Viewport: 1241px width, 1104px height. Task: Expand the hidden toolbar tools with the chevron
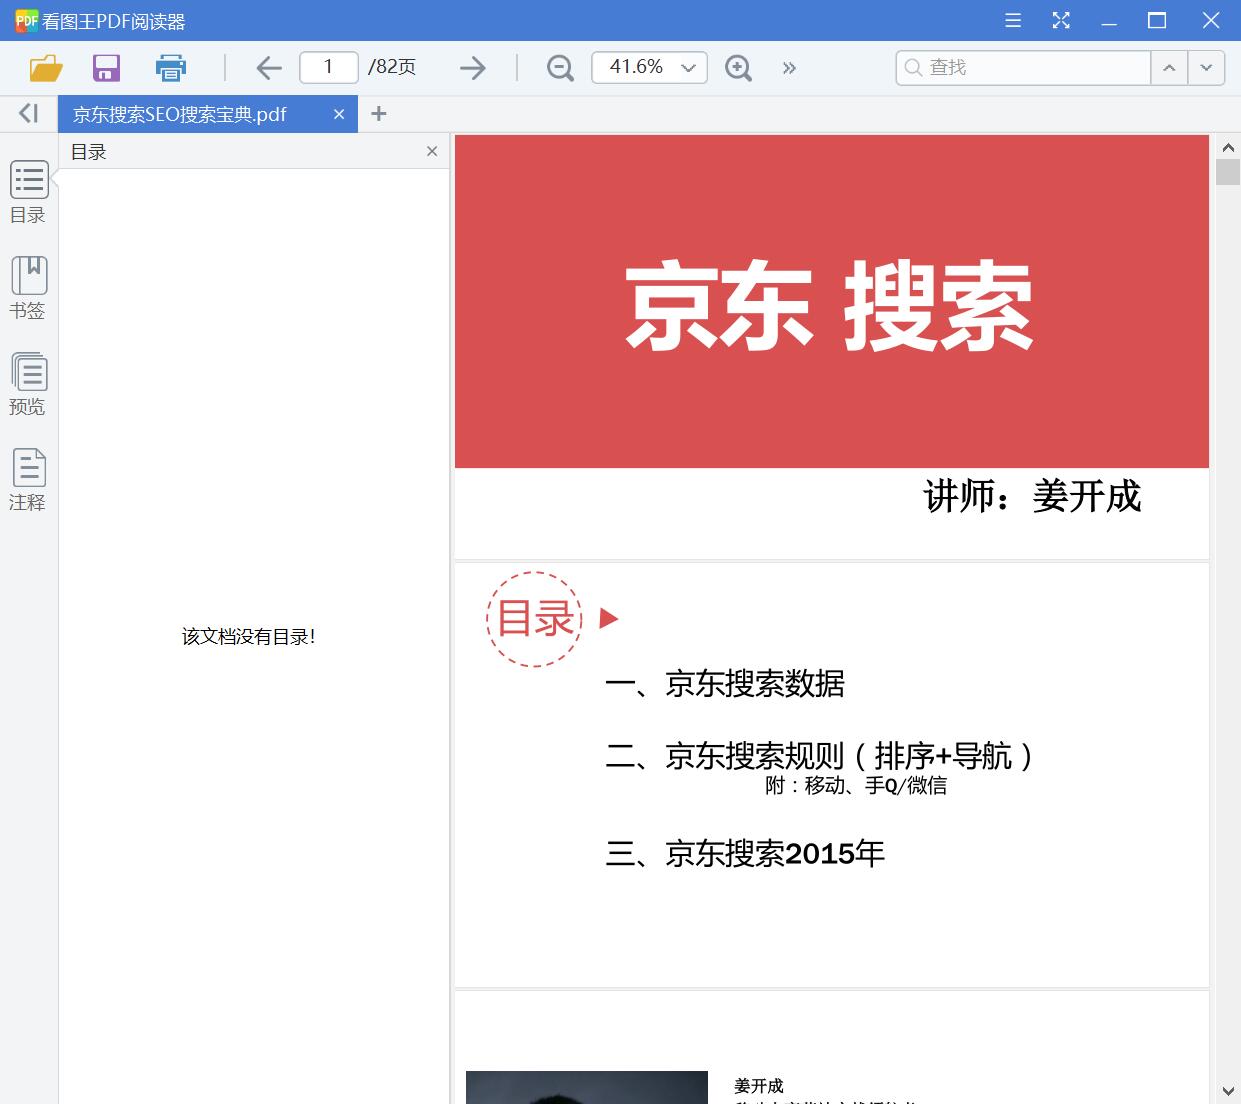(789, 67)
